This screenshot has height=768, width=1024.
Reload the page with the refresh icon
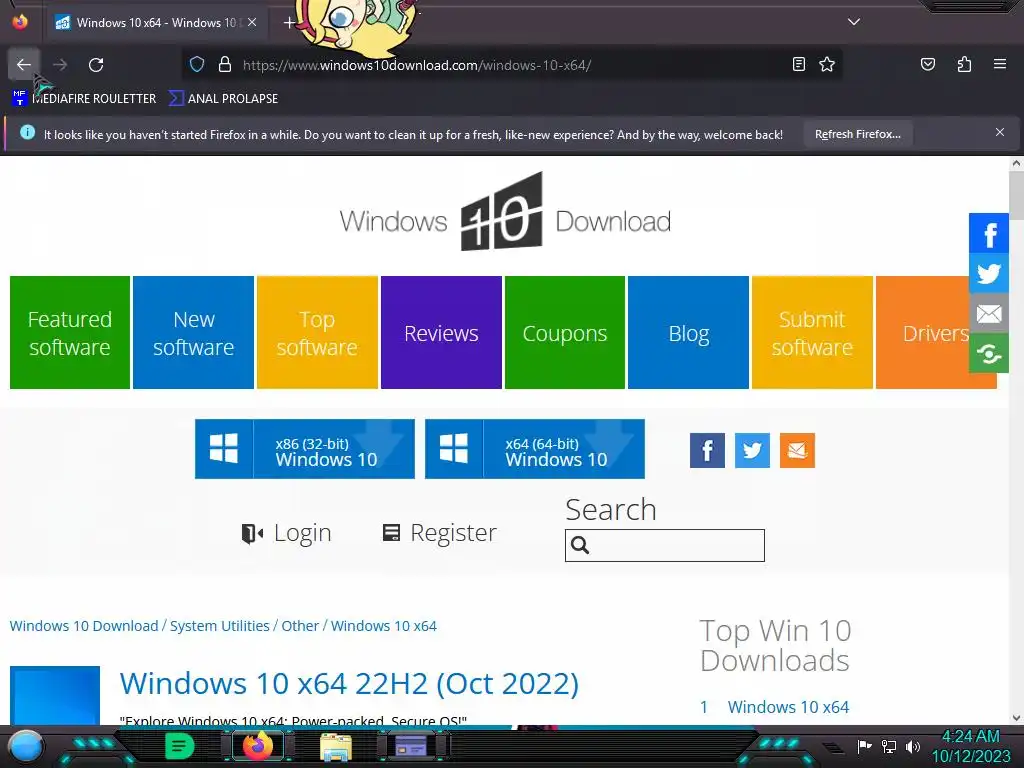coord(96,65)
